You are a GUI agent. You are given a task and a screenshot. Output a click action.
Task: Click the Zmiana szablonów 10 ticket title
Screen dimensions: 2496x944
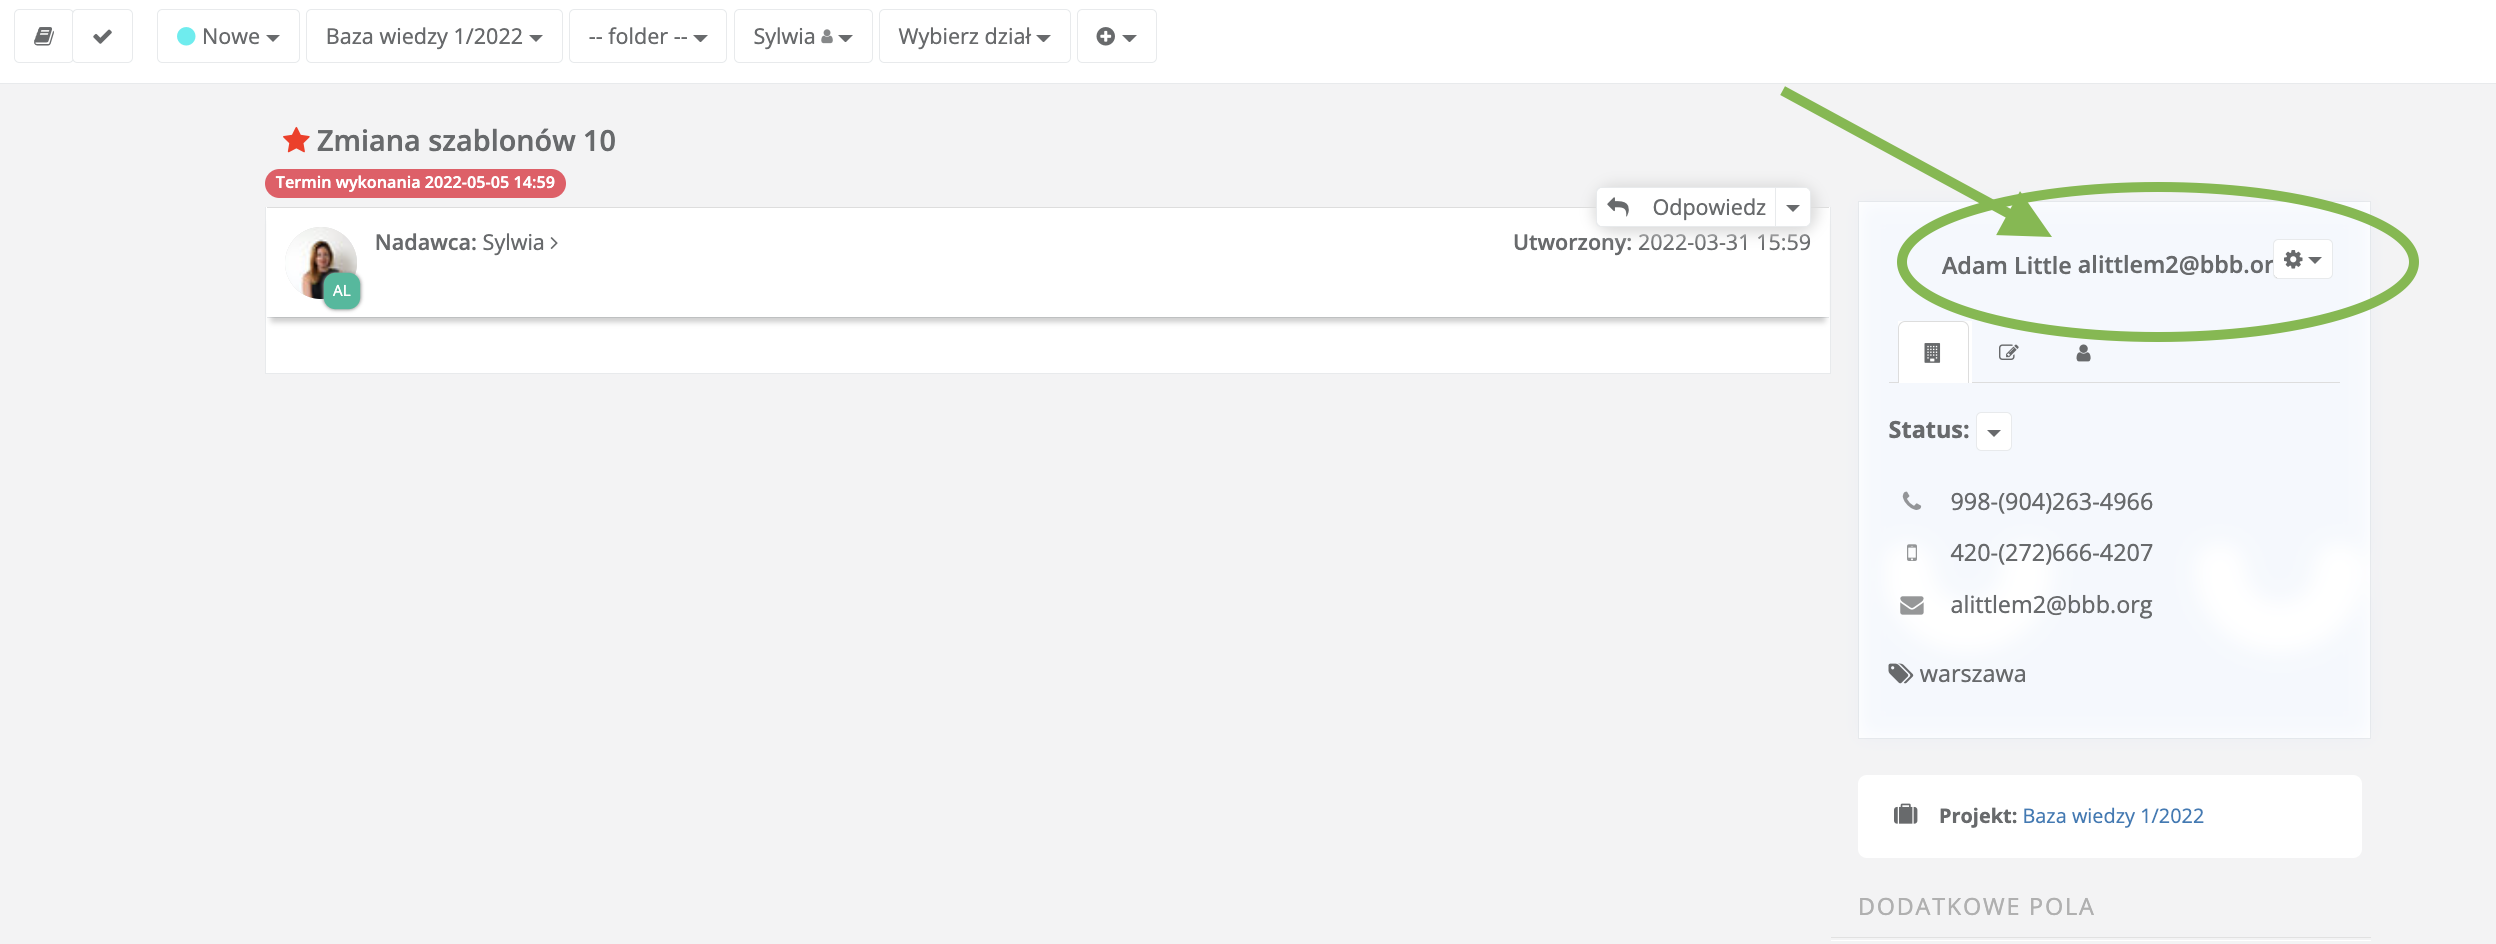click(x=466, y=140)
